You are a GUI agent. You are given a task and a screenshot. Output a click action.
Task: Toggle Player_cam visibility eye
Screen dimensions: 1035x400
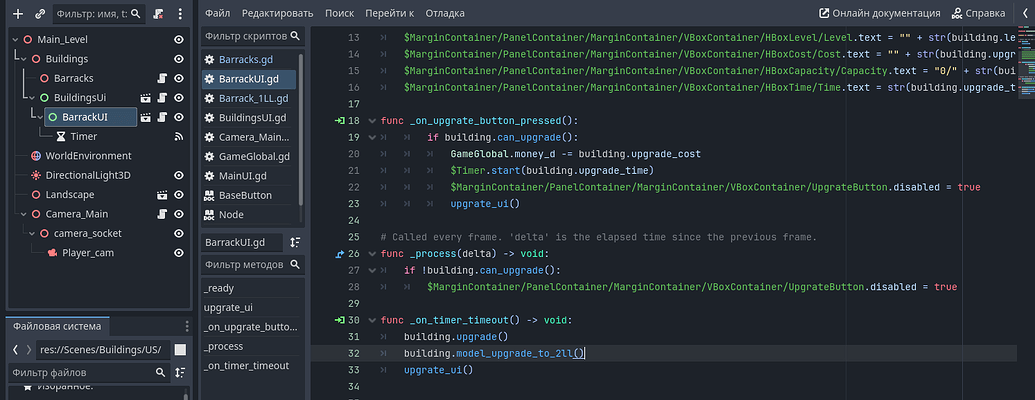(178, 253)
